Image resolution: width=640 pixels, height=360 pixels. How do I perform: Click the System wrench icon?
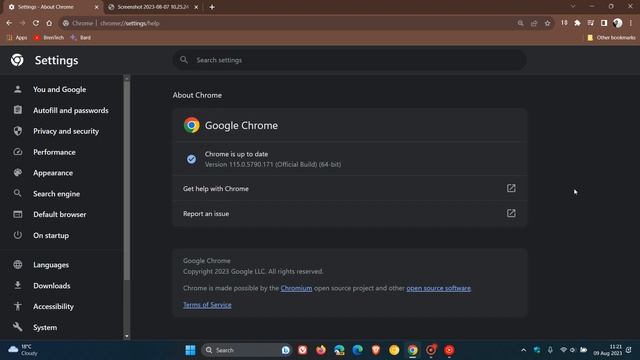pyautogui.click(x=18, y=327)
